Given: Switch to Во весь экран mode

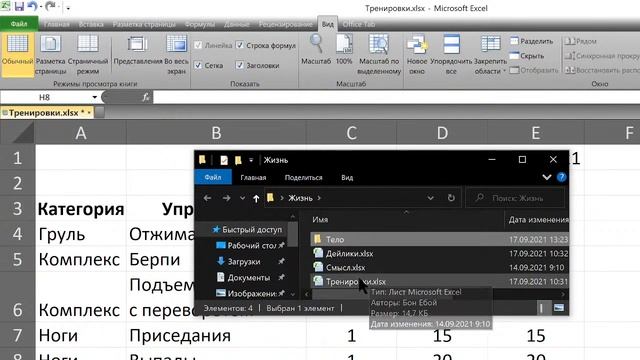Looking at the screenshot, I should (x=176, y=55).
